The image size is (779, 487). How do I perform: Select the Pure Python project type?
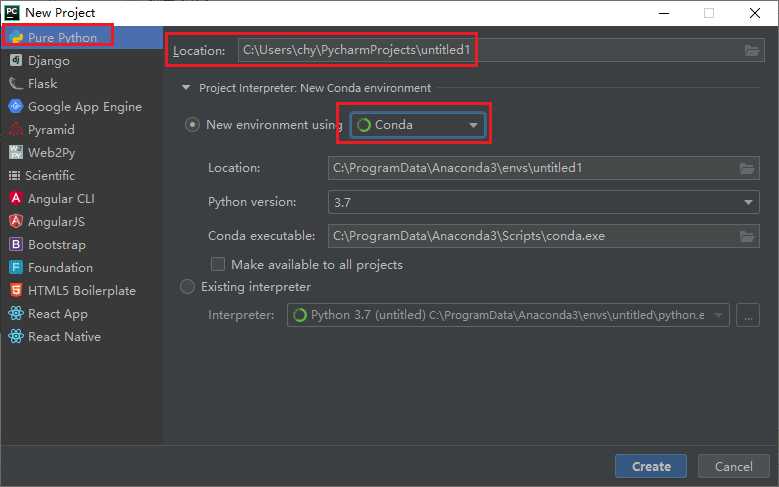click(x=82, y=37)
